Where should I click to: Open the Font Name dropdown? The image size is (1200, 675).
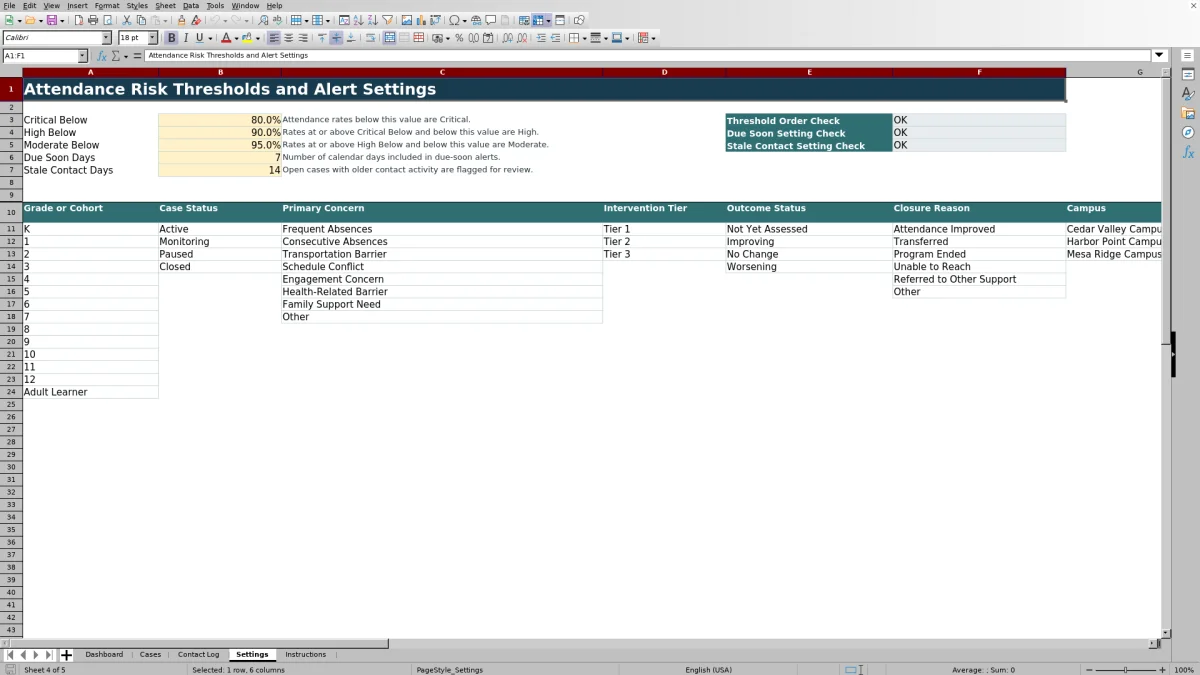coord(106,38)
